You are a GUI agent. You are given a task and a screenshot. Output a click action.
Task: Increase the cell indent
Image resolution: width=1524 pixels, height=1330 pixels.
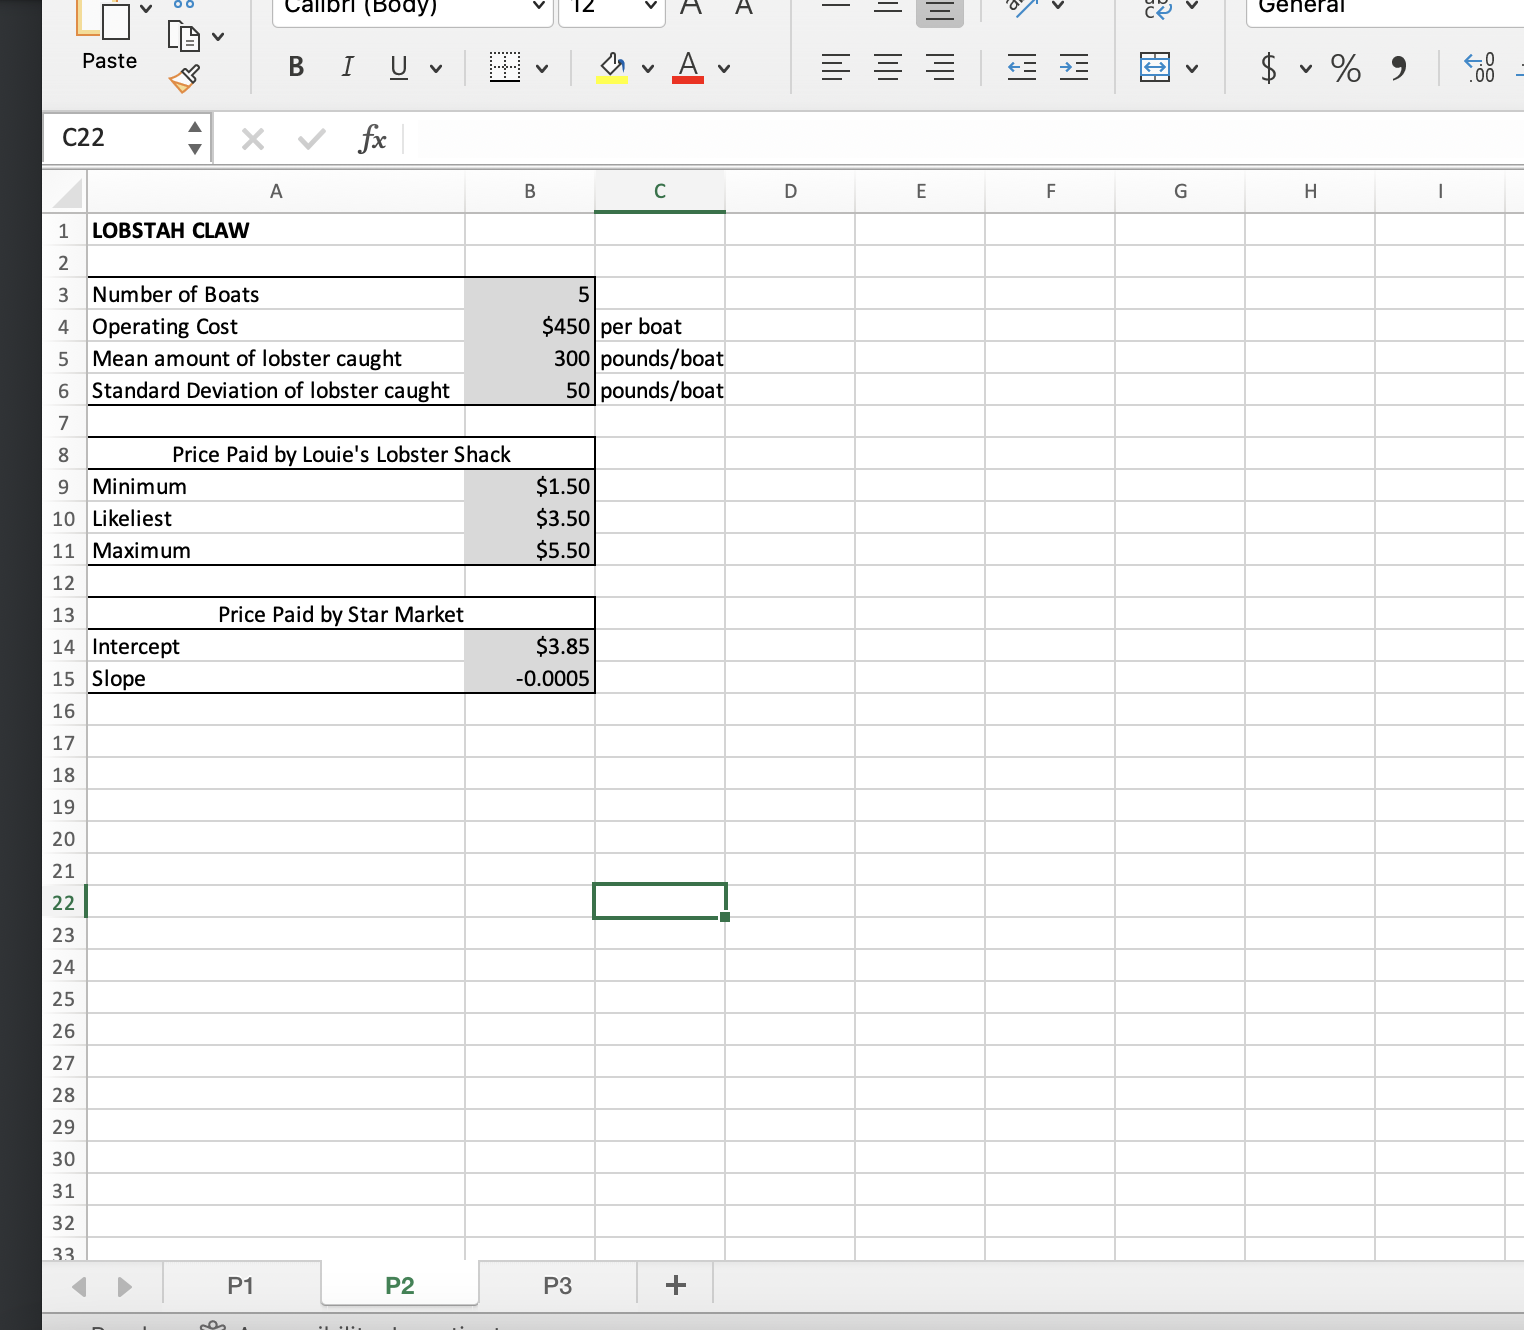pyautogui.click(x=1074, y=68)
